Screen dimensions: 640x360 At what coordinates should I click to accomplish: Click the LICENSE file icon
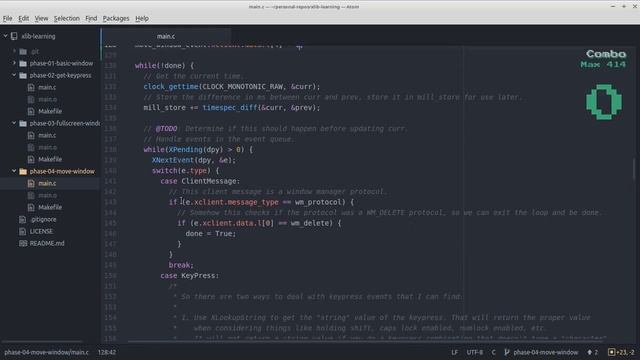(23, 231)
